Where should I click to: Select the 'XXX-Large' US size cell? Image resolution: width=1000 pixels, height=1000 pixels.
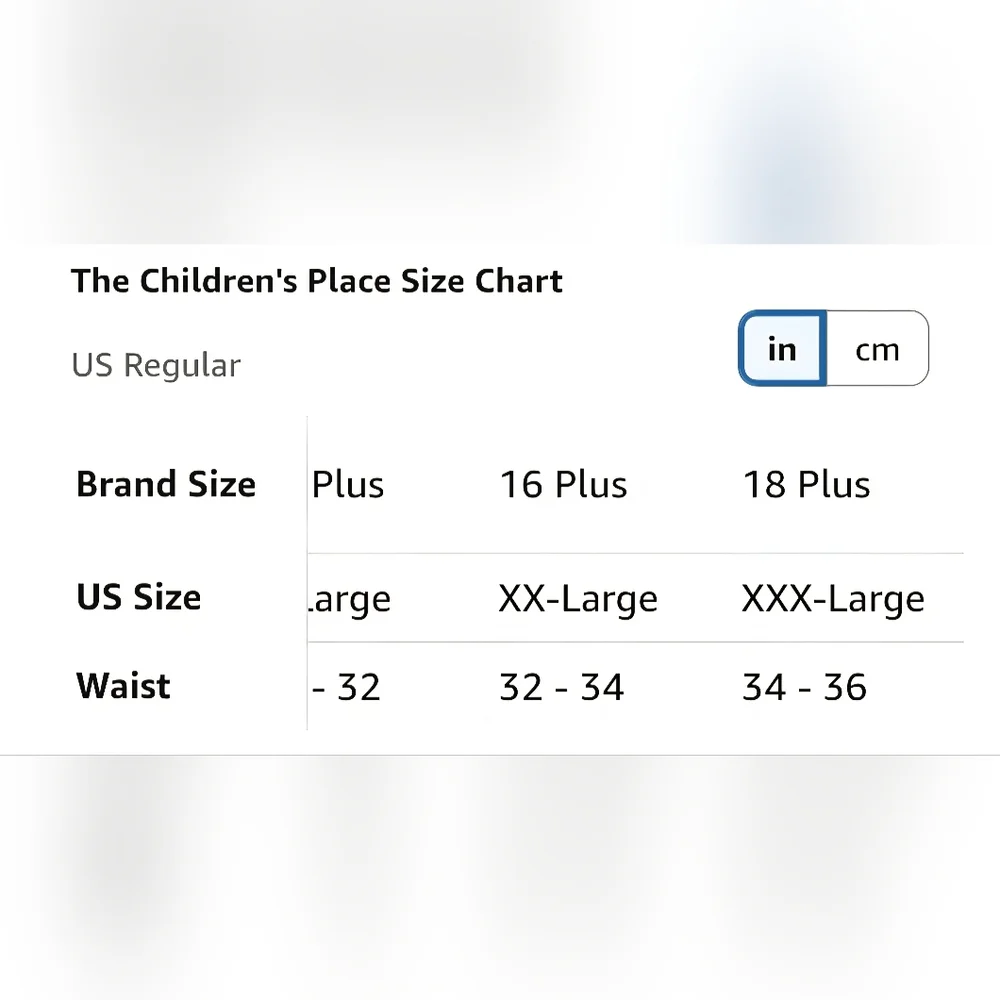(x=833, y=598)
